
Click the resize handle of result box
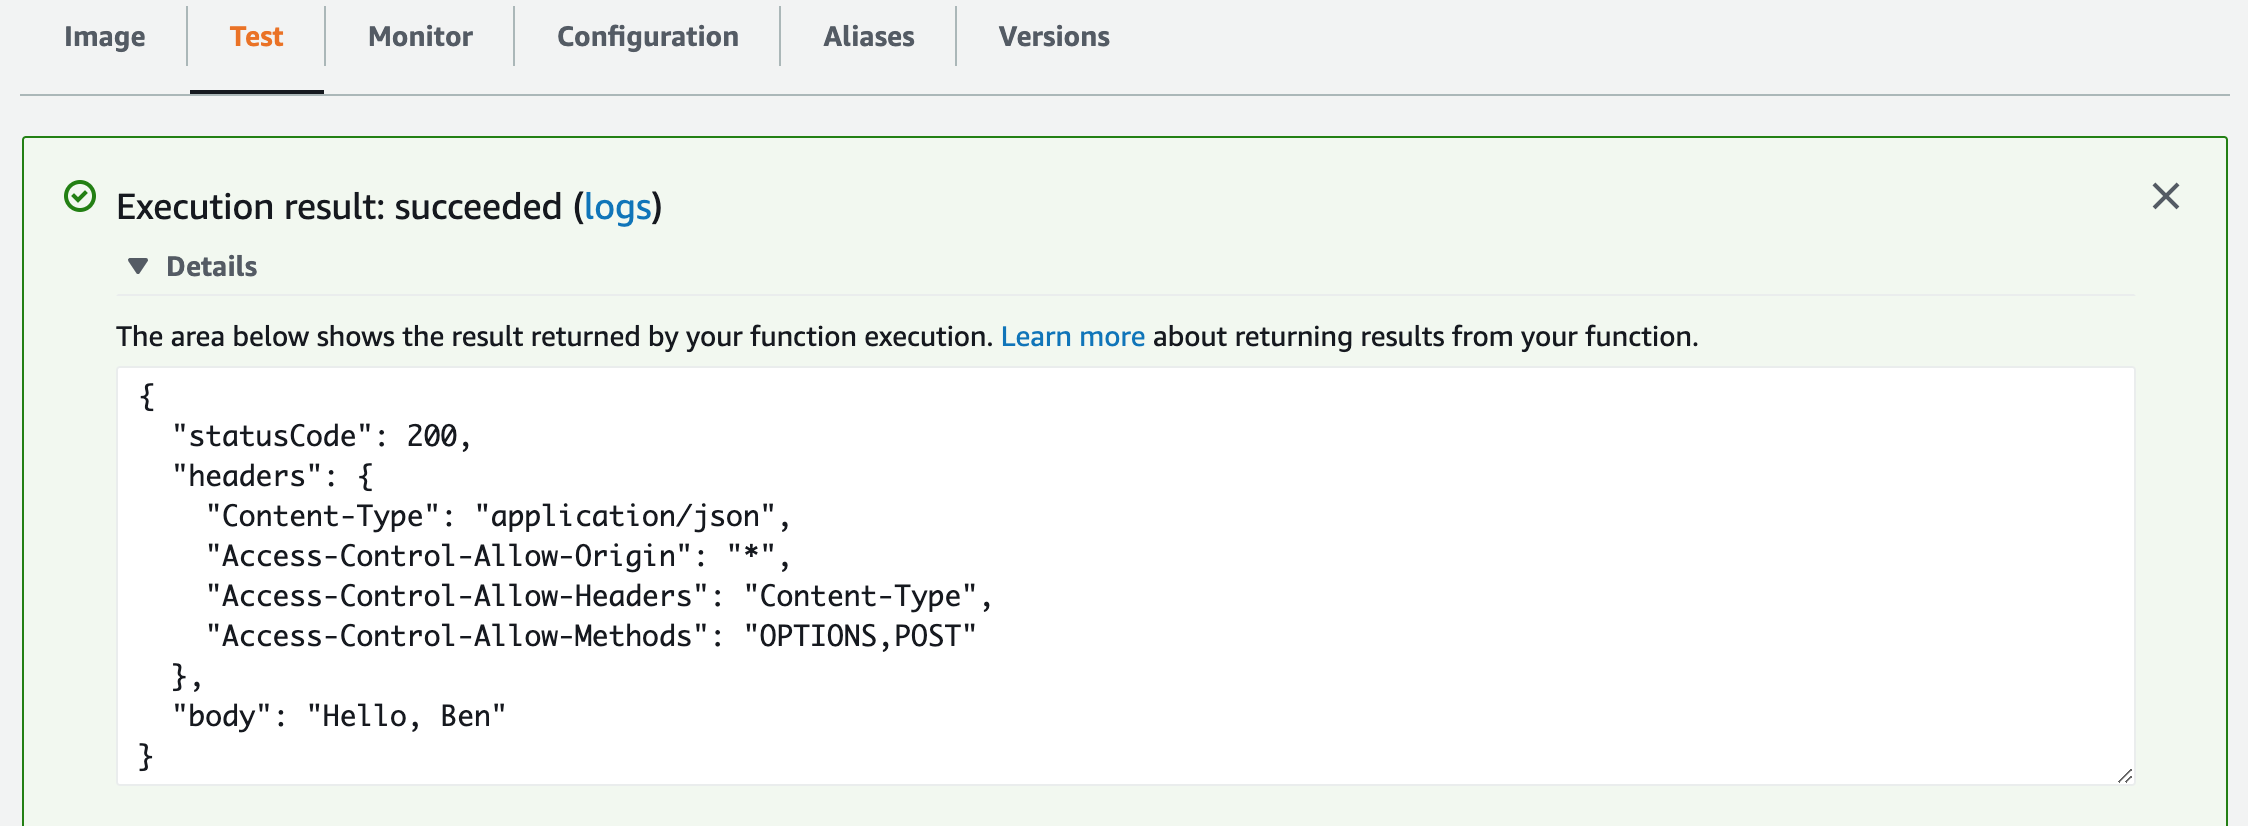pos(2125,776)
